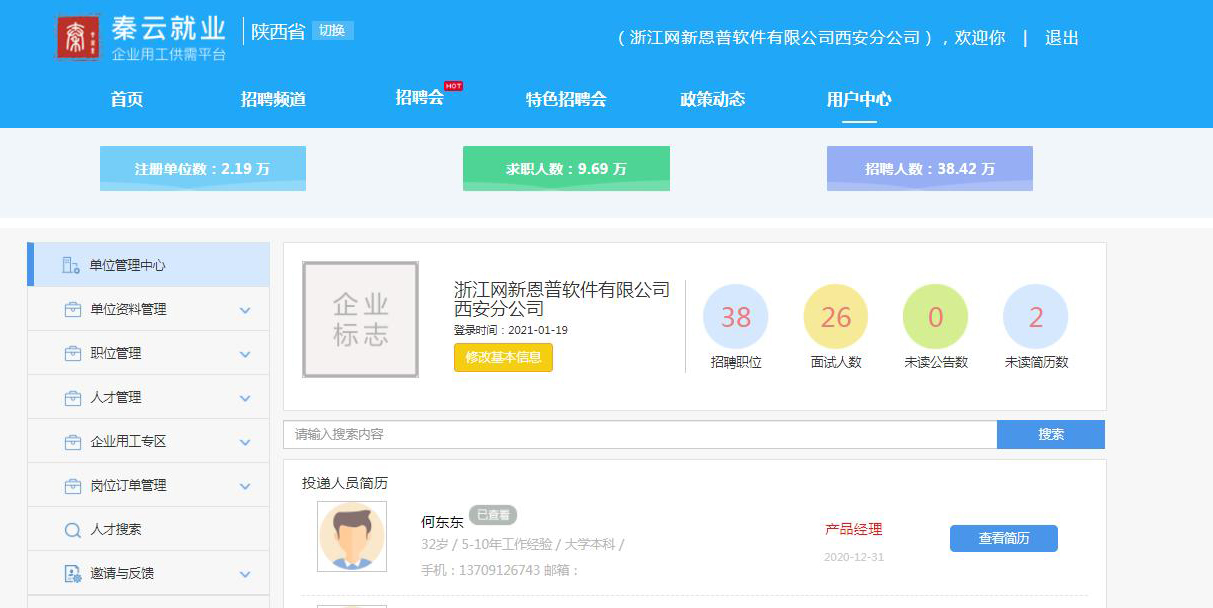Expand 岗位订单管理 with its chevron
The width and height of the screenshot is (1213, 608).
245,486
